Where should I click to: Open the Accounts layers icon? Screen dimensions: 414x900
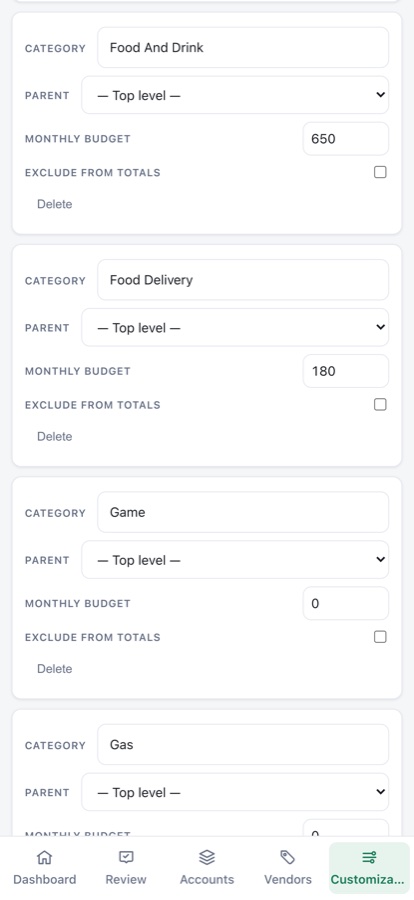[x=207, y=858]
